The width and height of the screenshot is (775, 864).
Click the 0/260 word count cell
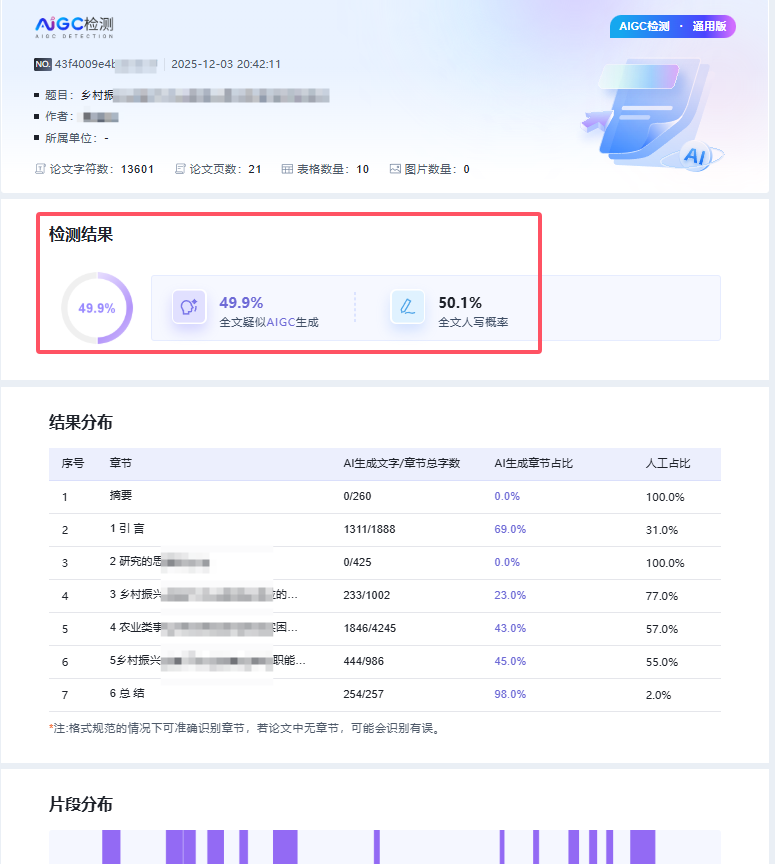[x=357, y=496]
